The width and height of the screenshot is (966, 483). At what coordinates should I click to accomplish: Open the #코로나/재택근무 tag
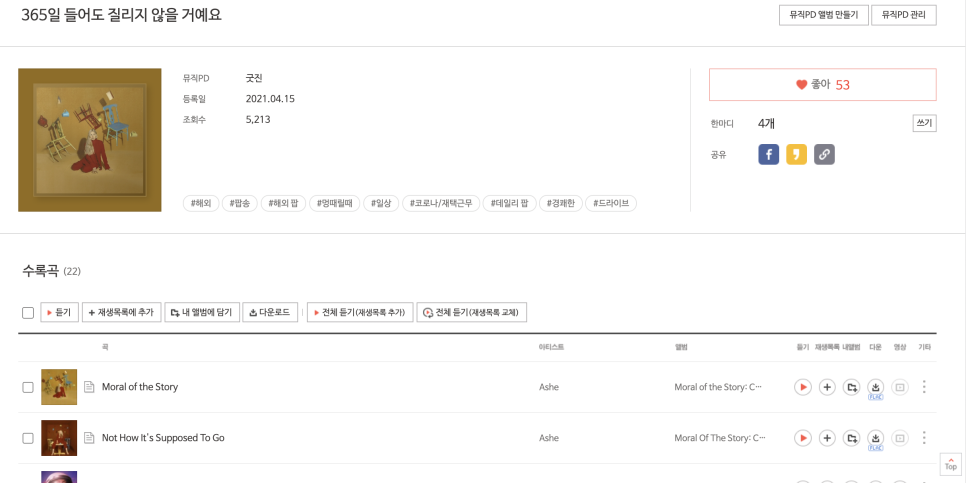(x=440, y=203)
